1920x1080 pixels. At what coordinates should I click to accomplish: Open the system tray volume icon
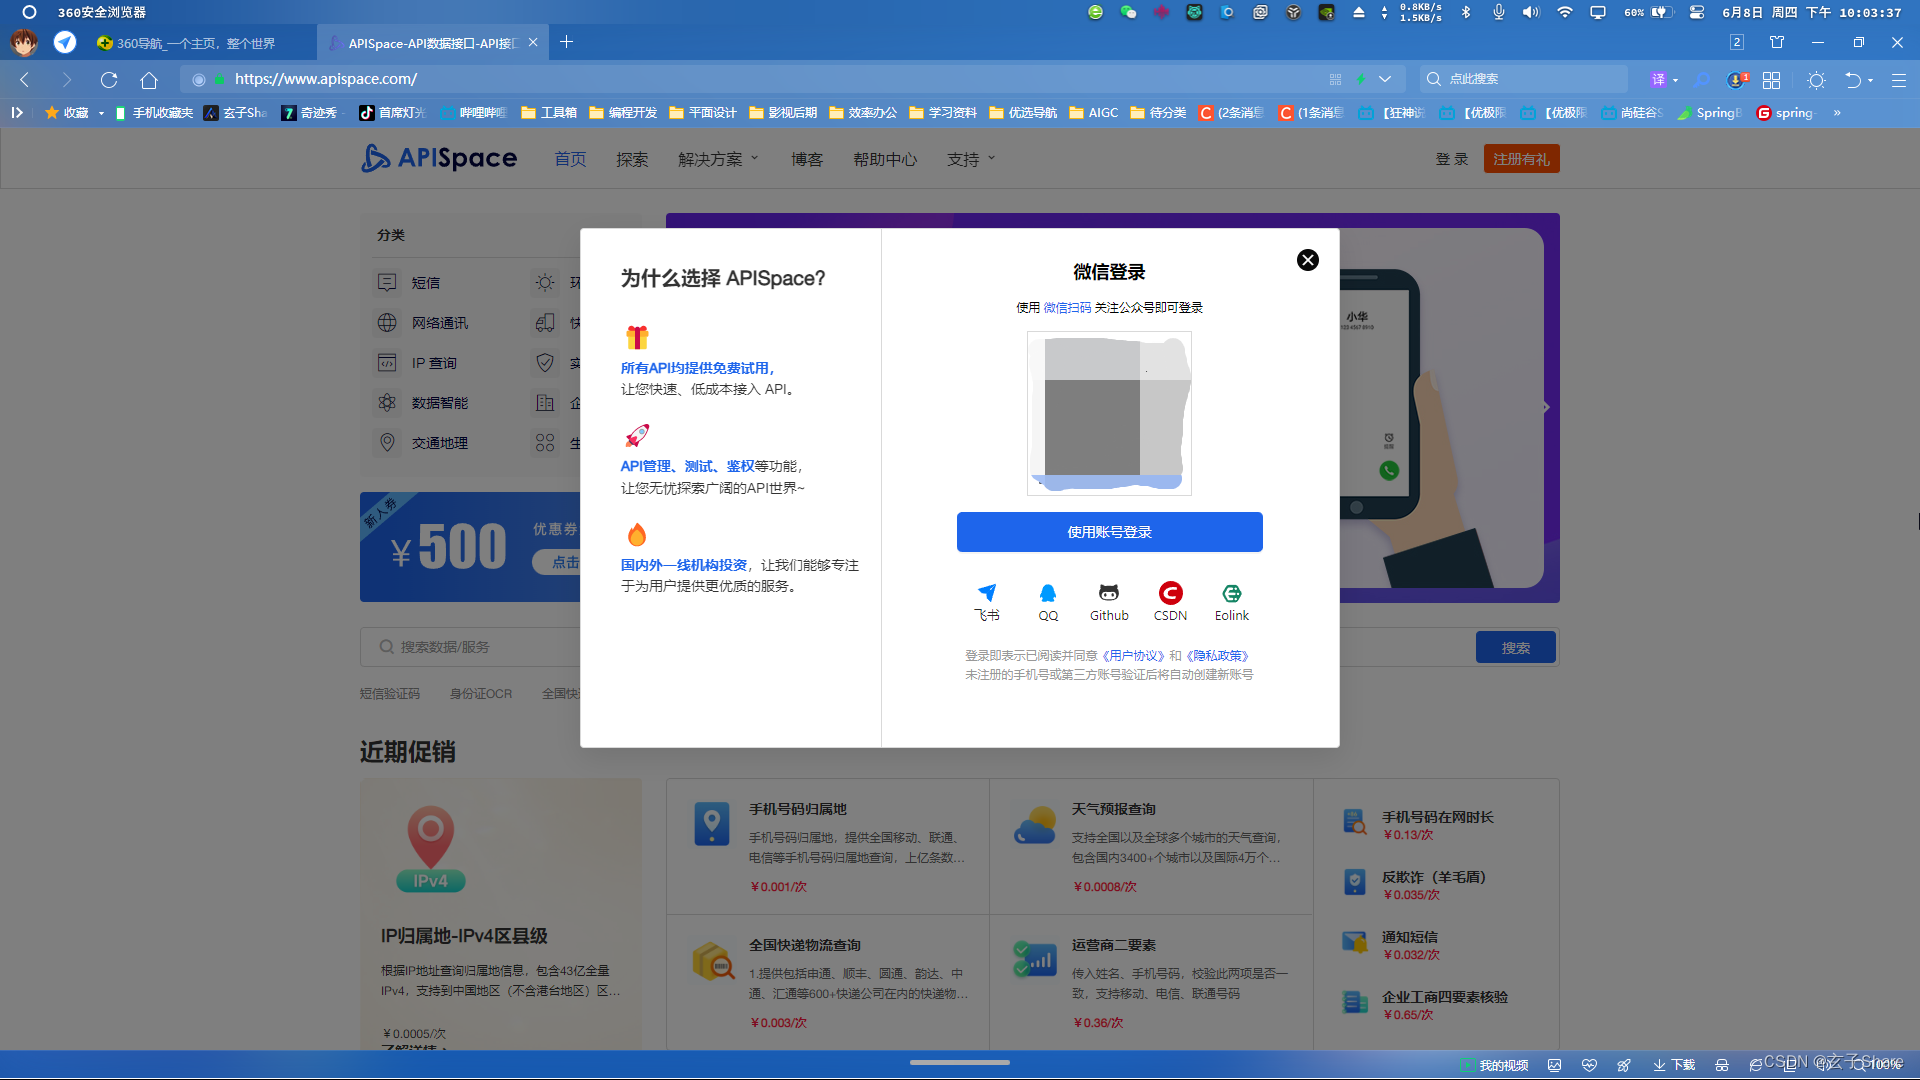click(x=1531, y=13)
